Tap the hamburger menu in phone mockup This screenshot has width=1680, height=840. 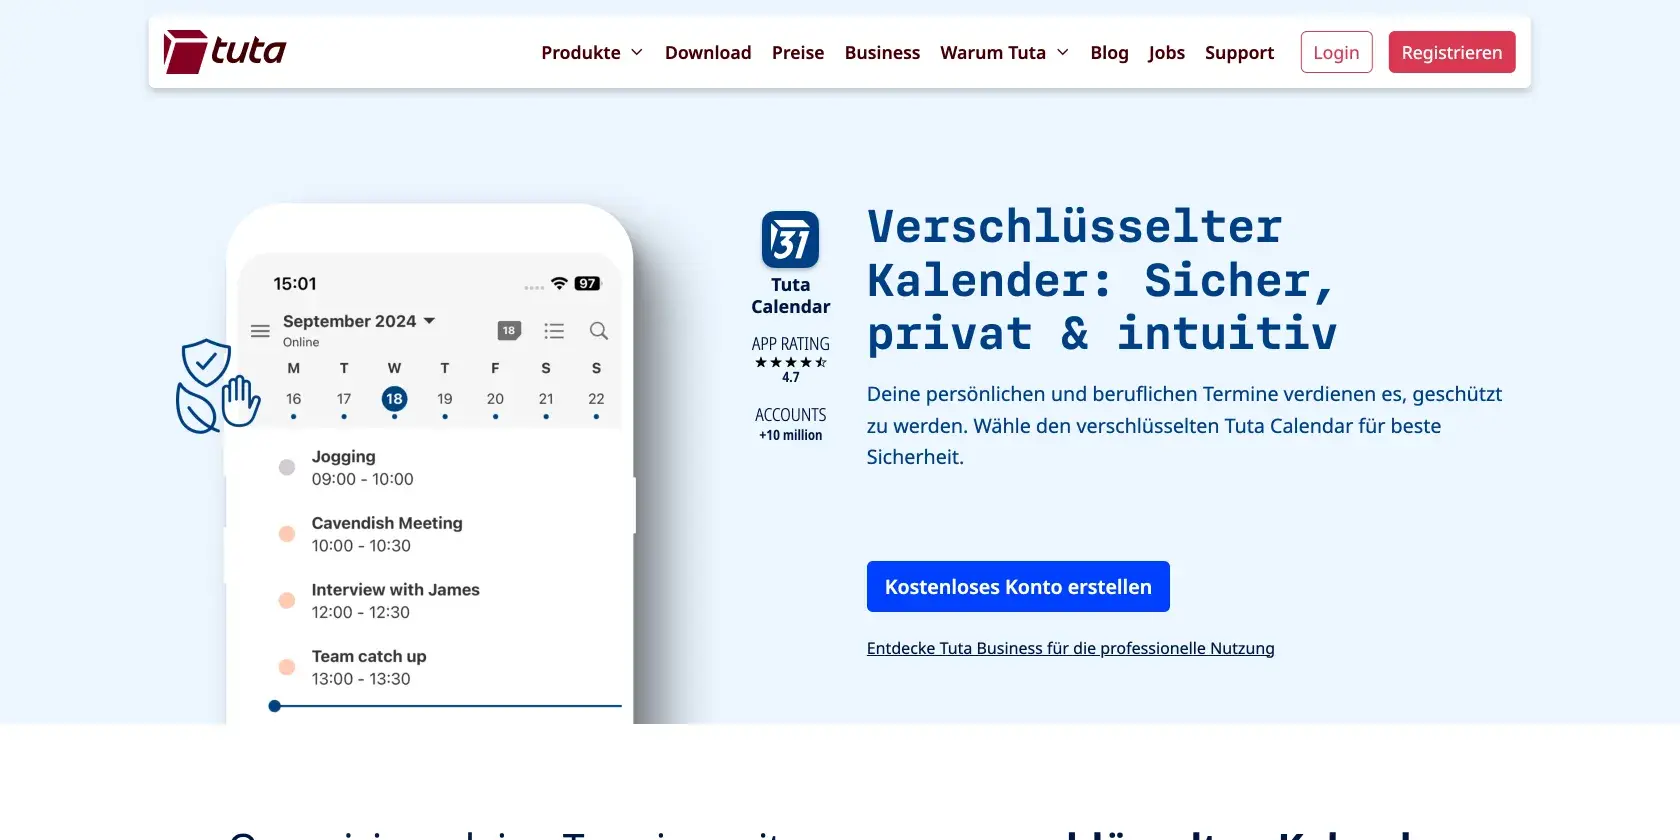point(260,331)
